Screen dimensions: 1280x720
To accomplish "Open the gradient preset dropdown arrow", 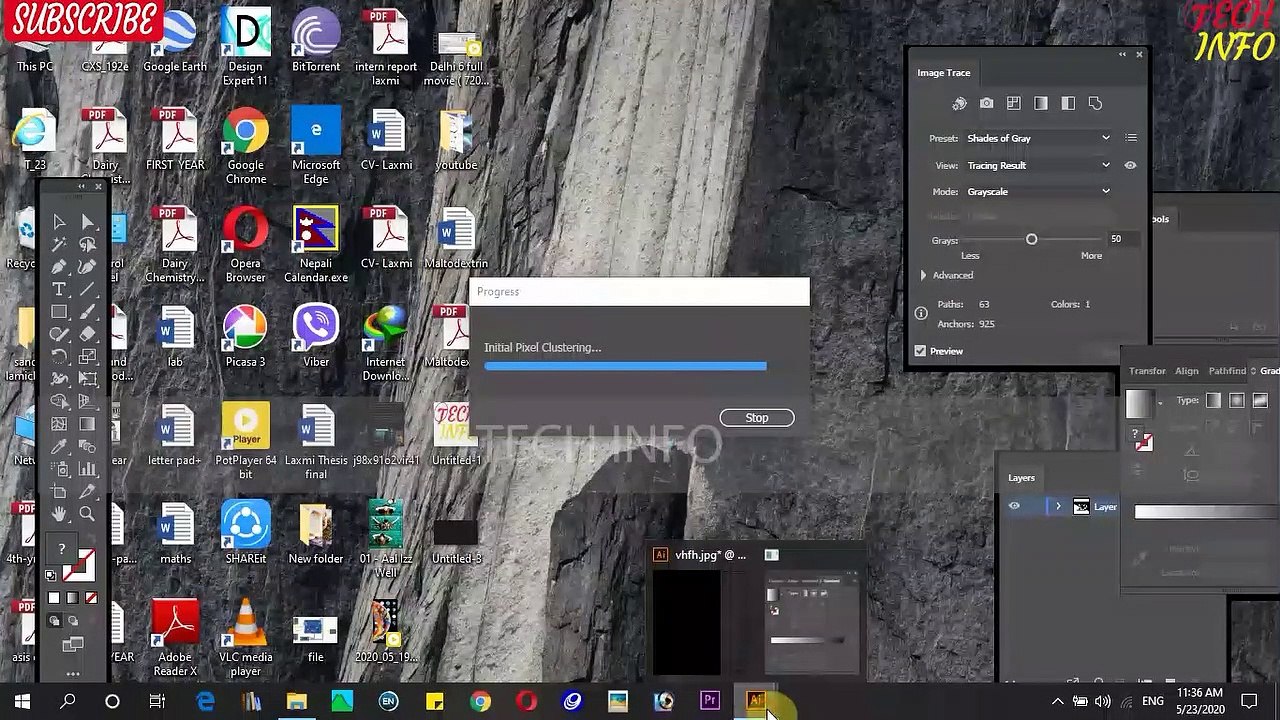I will 1160,403.
